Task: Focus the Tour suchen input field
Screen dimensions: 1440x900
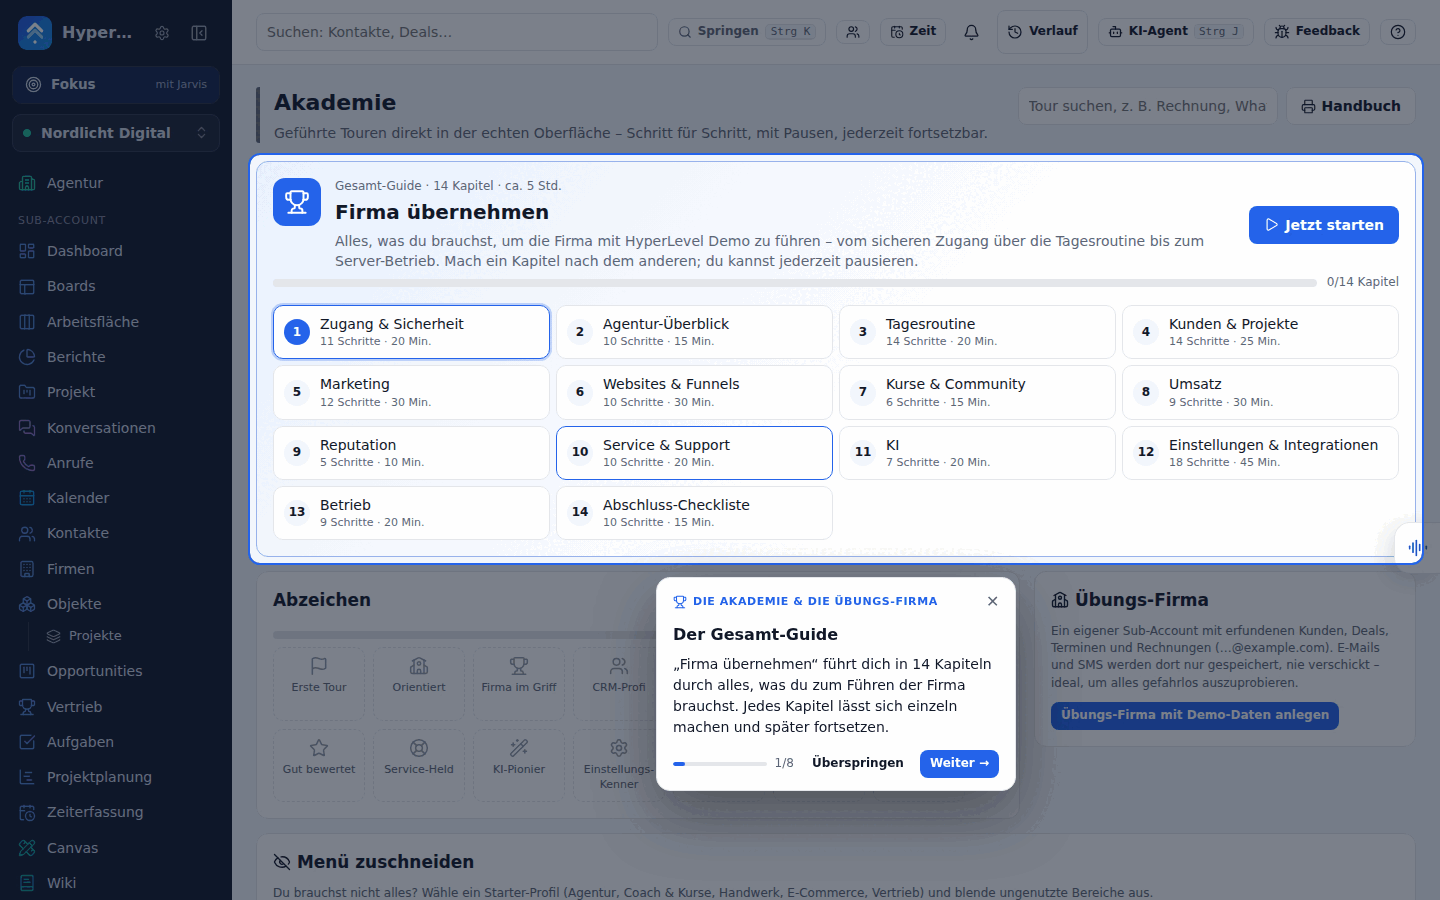Action: [x=1148, y=106]
